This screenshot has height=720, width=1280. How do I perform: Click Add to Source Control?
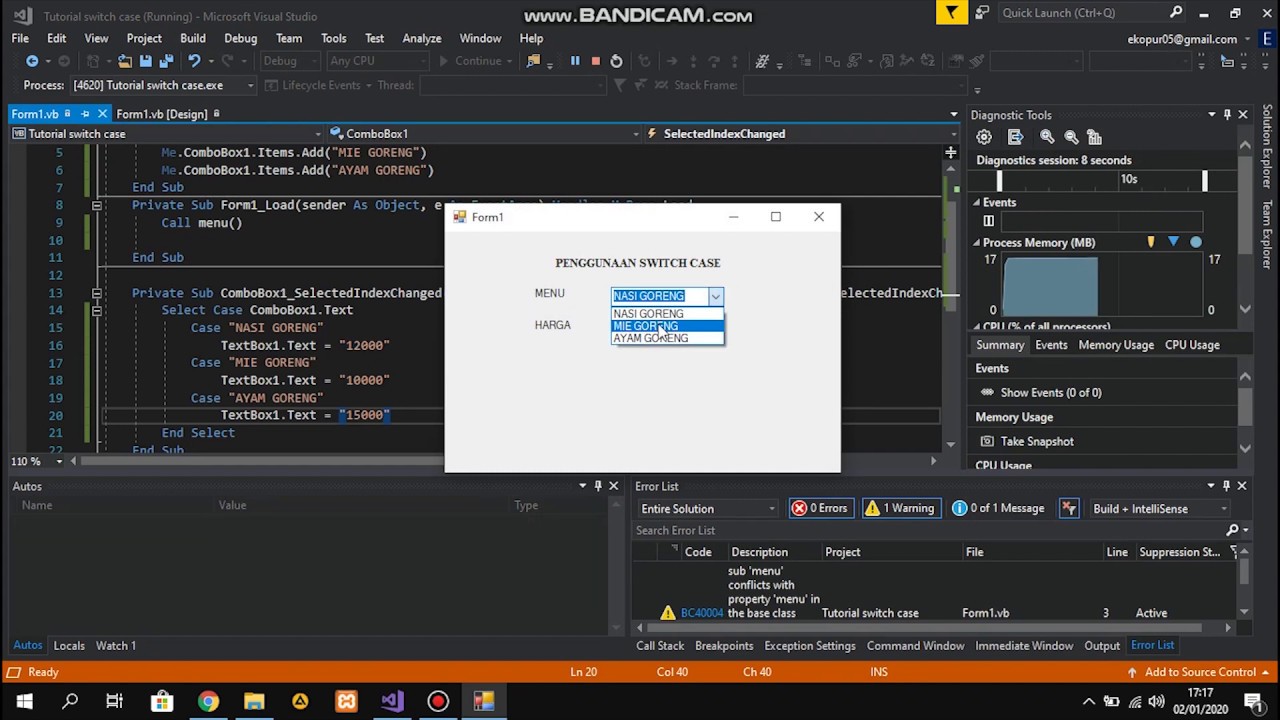pos(1200,672)
